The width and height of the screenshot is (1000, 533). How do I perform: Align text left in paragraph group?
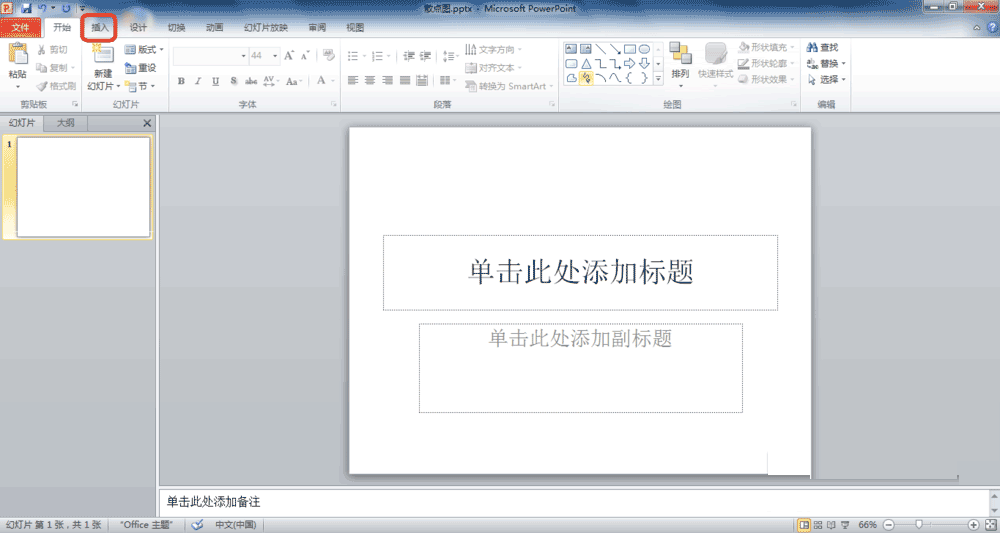point(353,80)
